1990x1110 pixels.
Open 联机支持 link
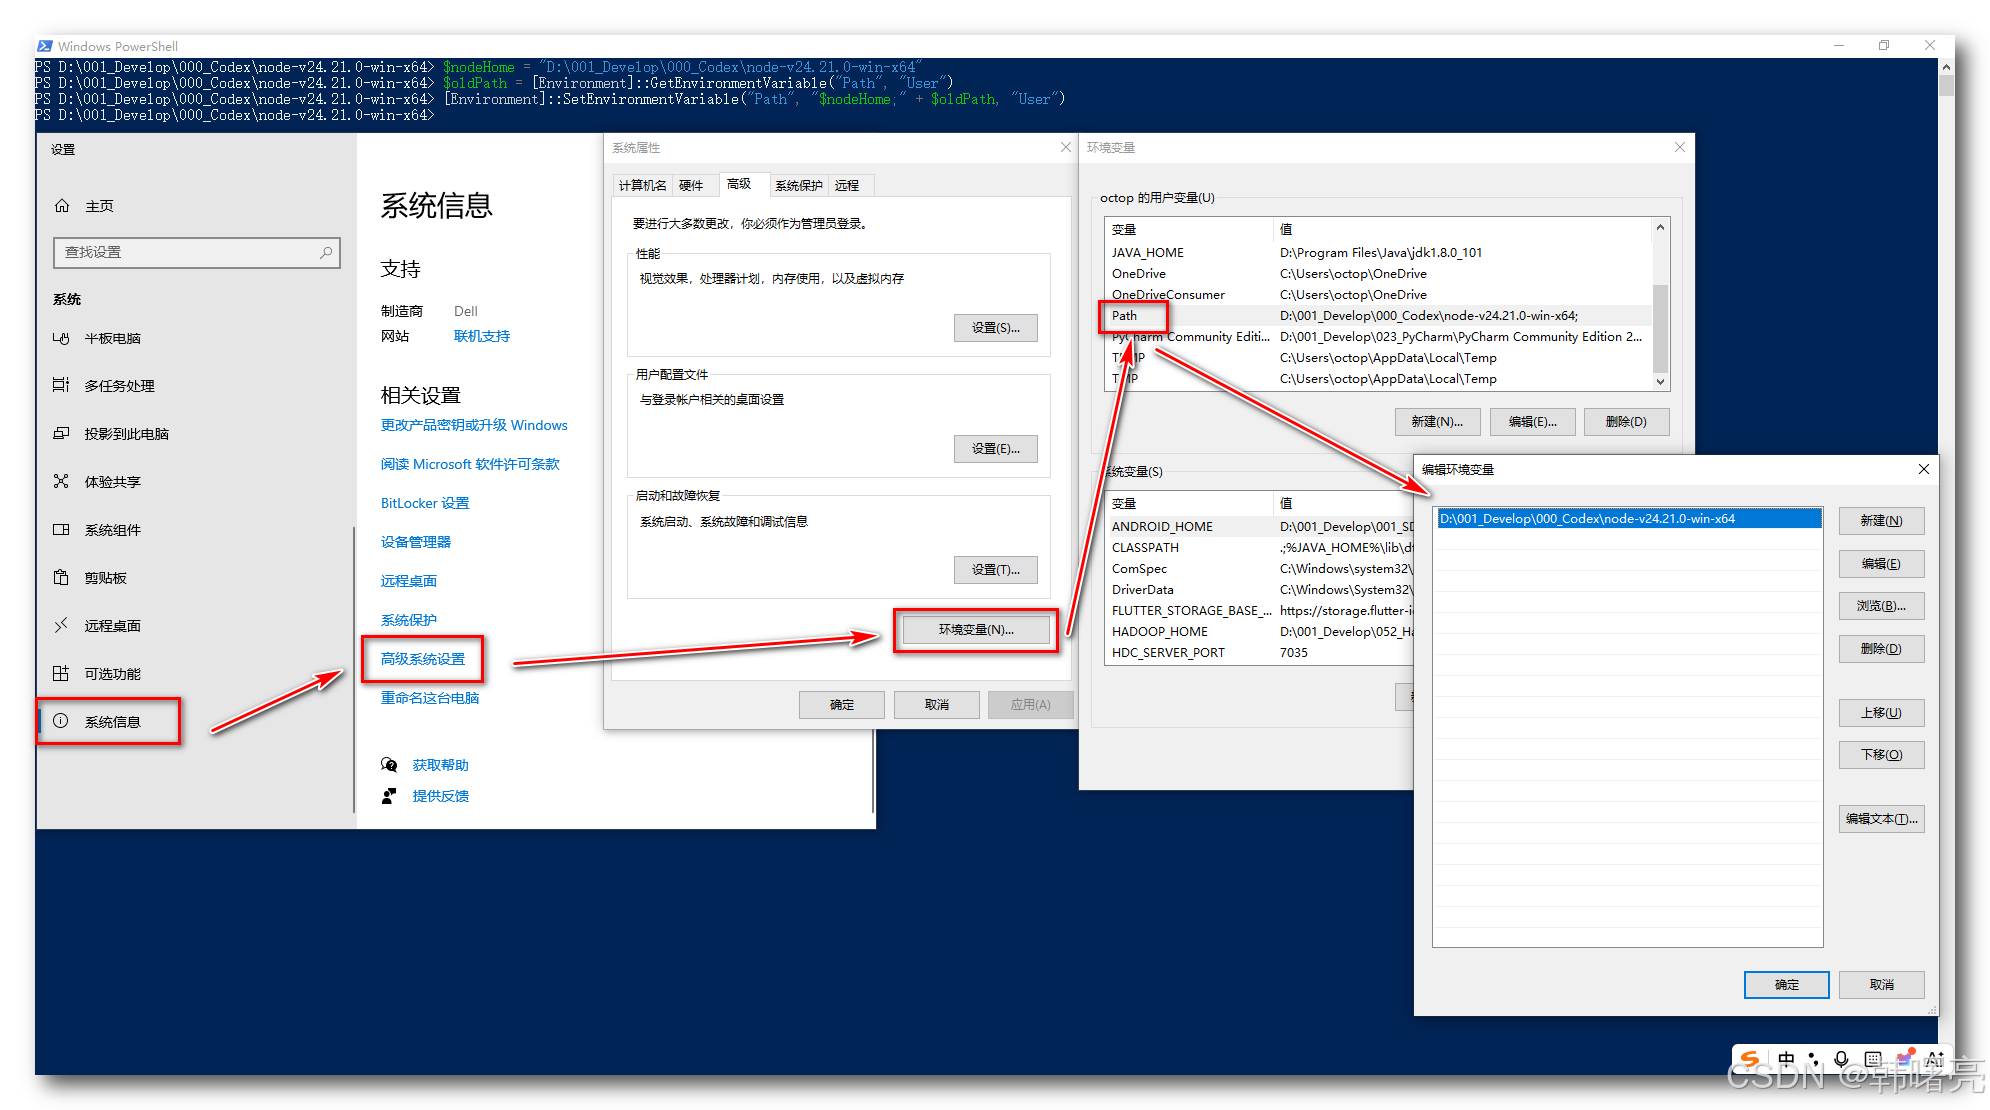482,336
